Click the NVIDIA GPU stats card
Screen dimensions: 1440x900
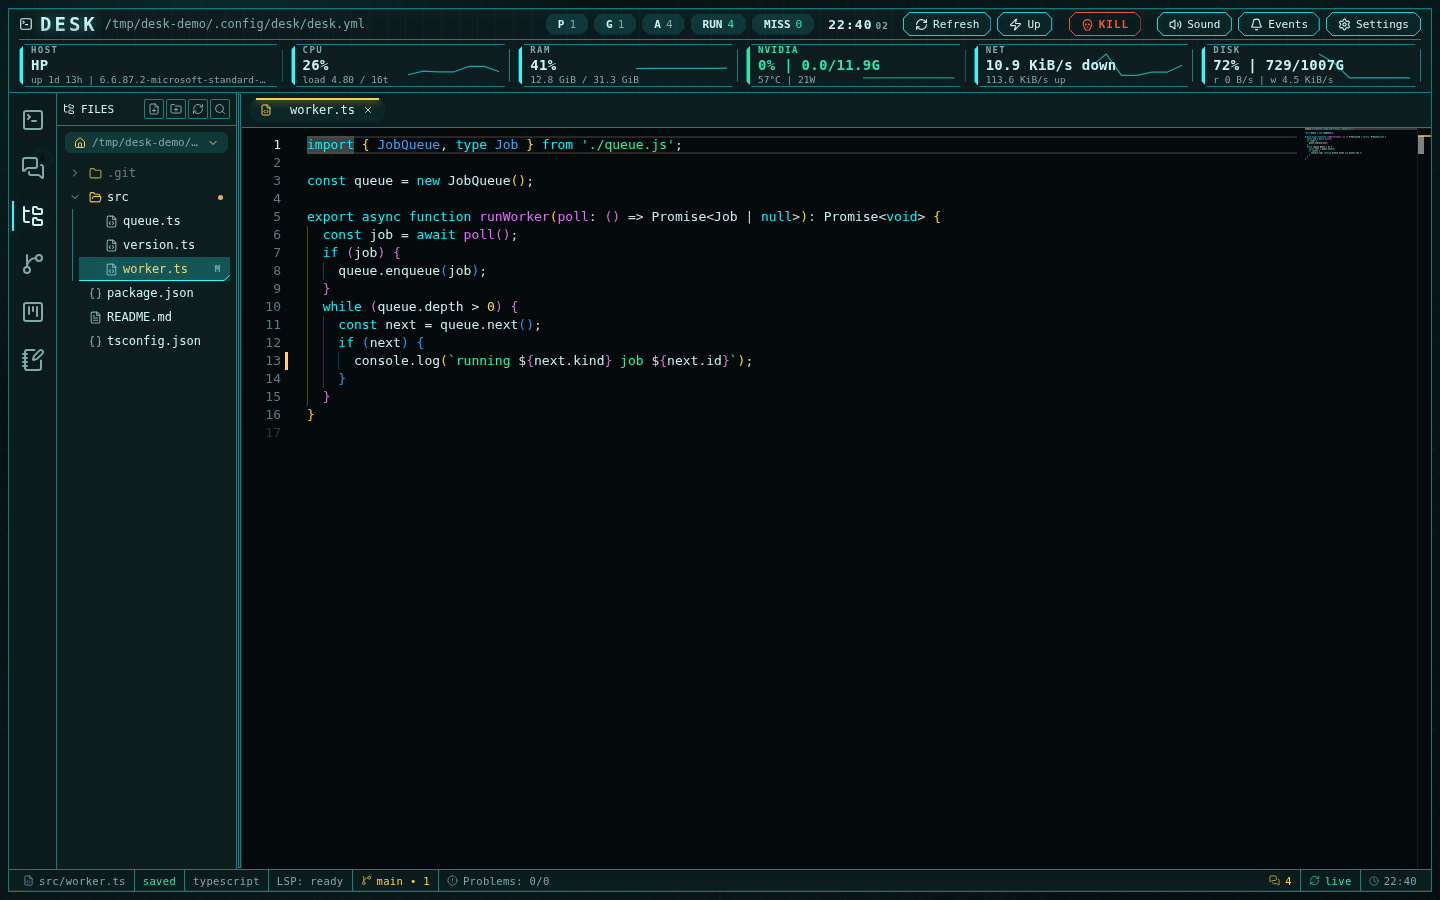coord(856,65)
